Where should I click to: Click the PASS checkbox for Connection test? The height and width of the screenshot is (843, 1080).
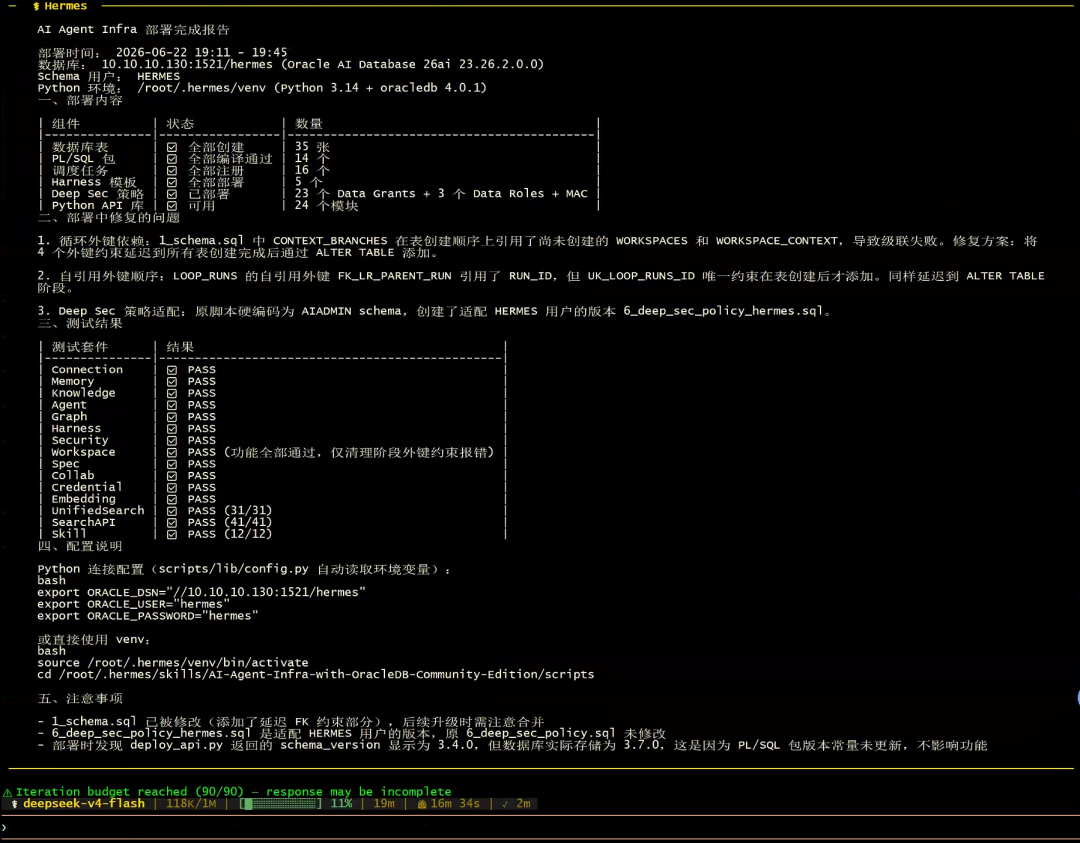pos(172,370)
